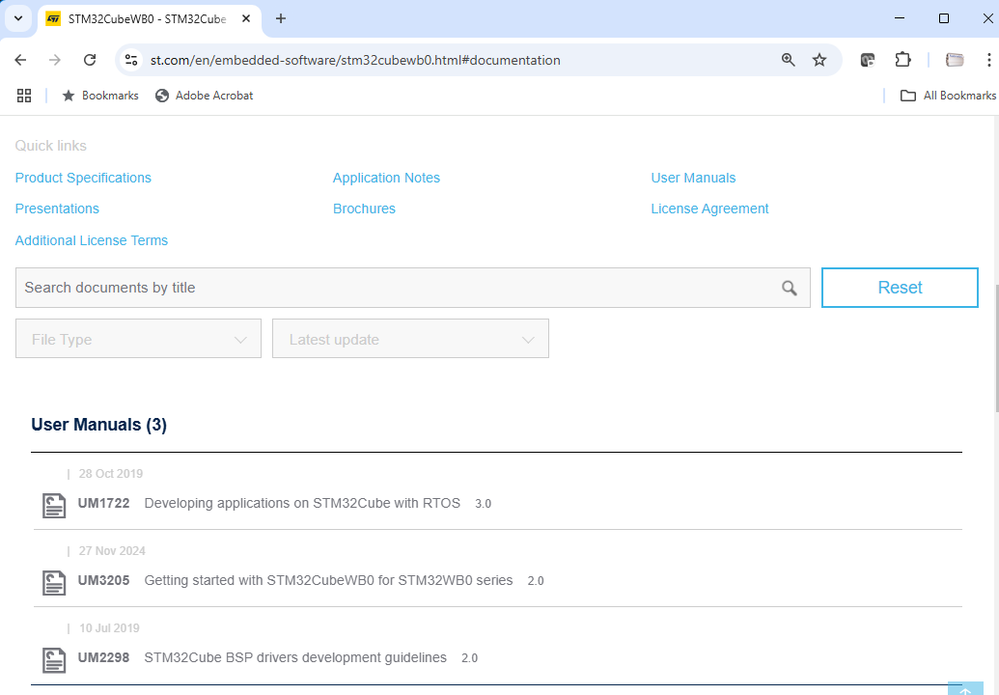Open the tab search dropdown arrow
This screenshot has width=999, height=695.
click(18, 18)
